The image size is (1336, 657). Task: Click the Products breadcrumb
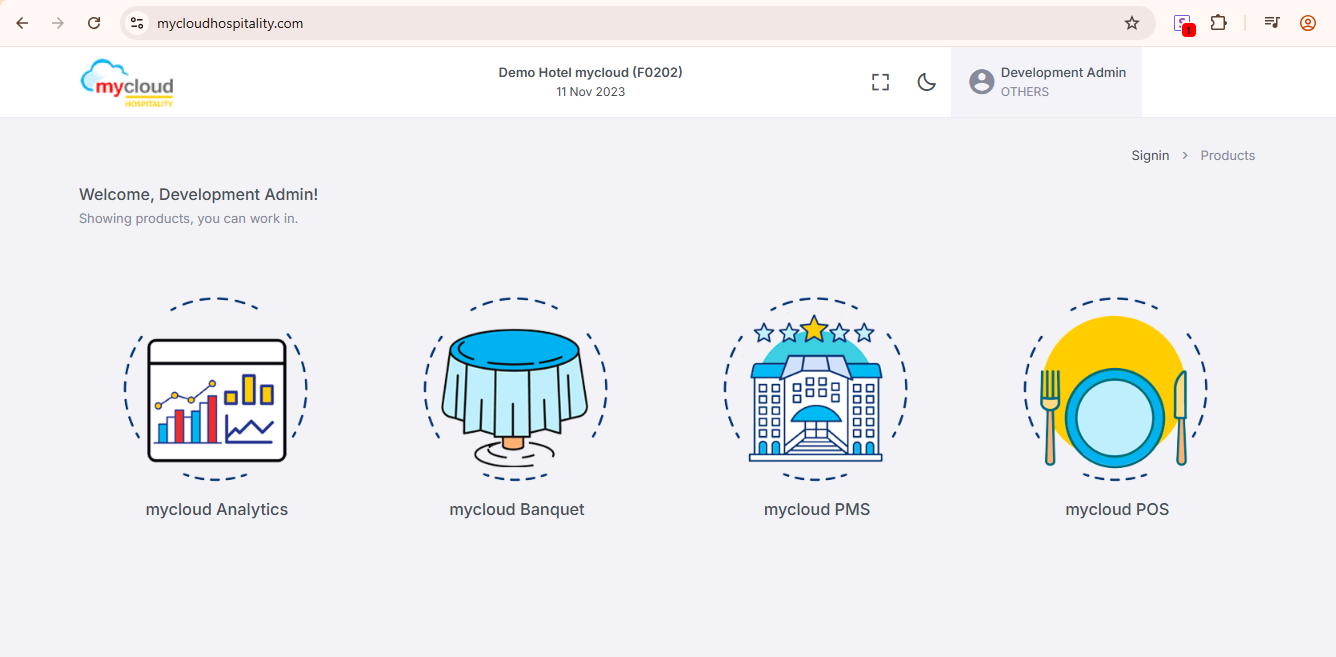[1228, 155]
